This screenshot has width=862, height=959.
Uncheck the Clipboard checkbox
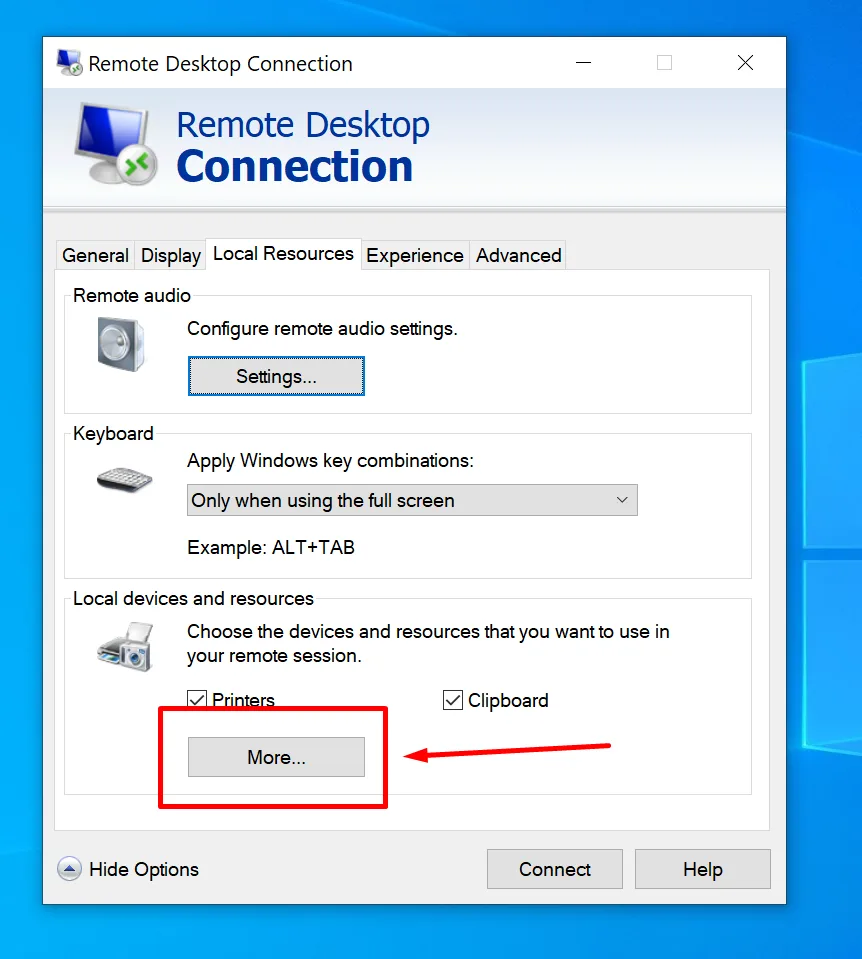coord(453,700)
